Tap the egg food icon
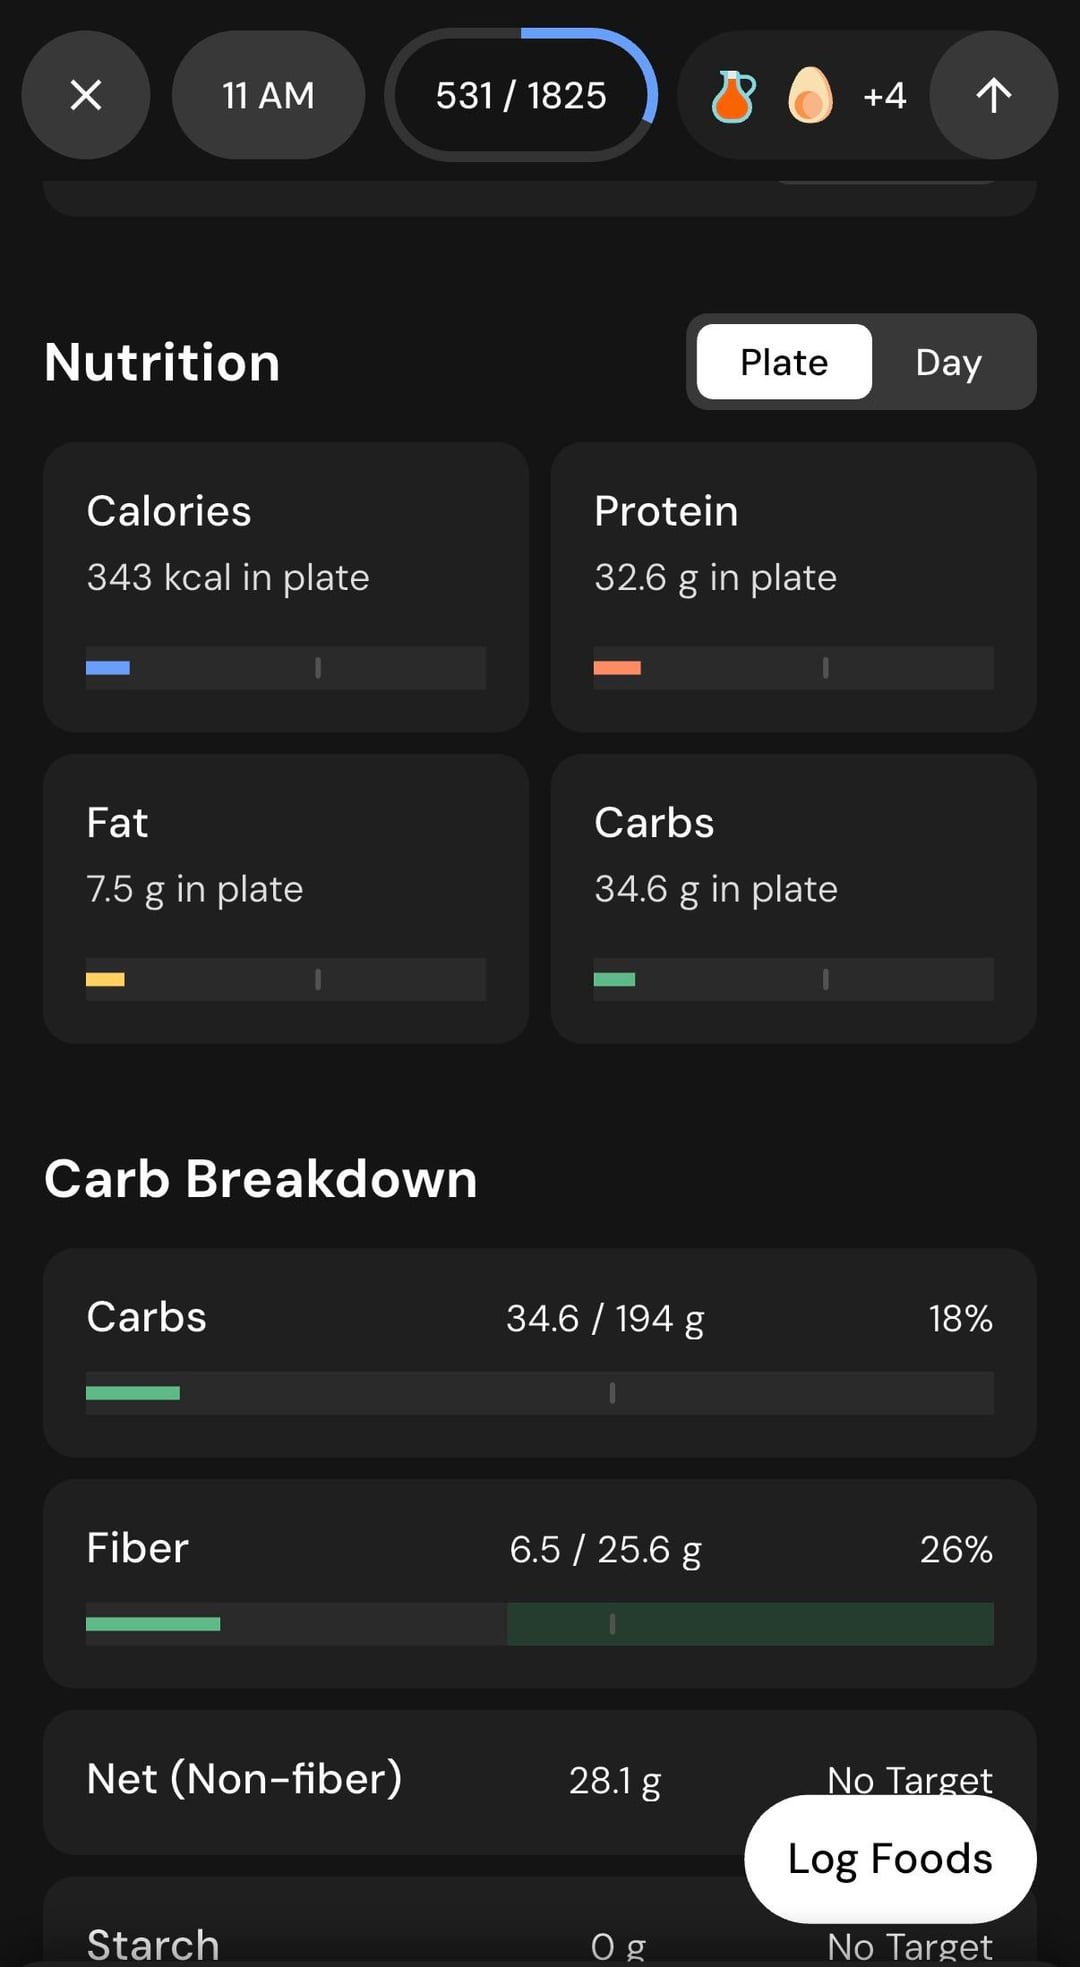Screen dimensions: 1080x1967 point(810,96)
